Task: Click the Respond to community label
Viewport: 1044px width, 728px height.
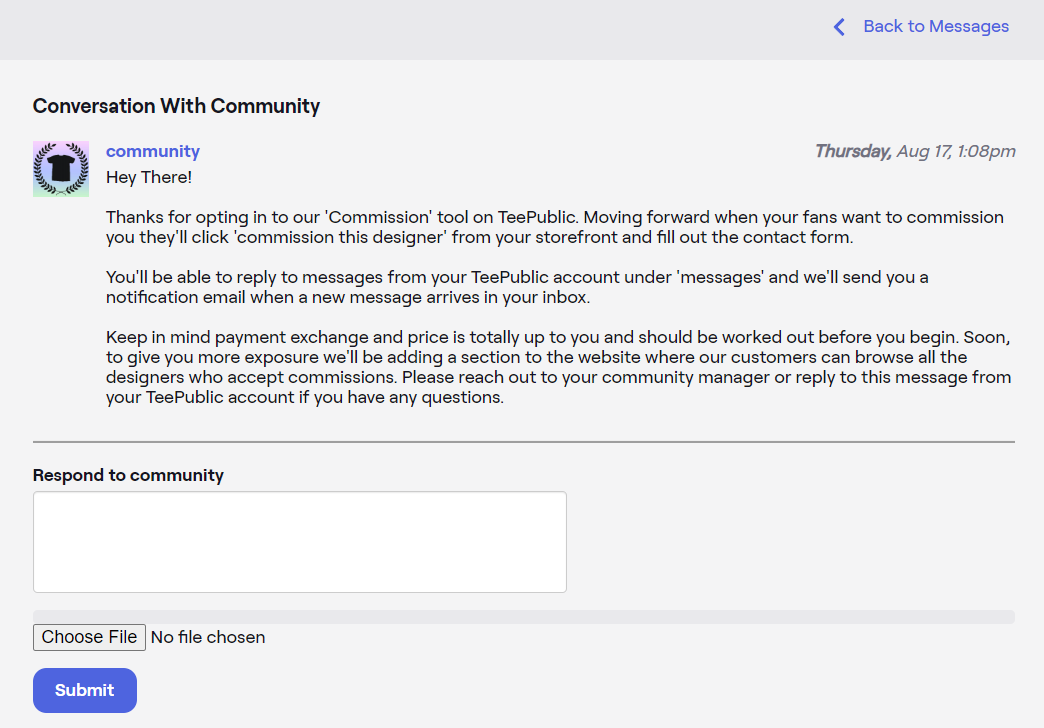Action: pos(129,475)
